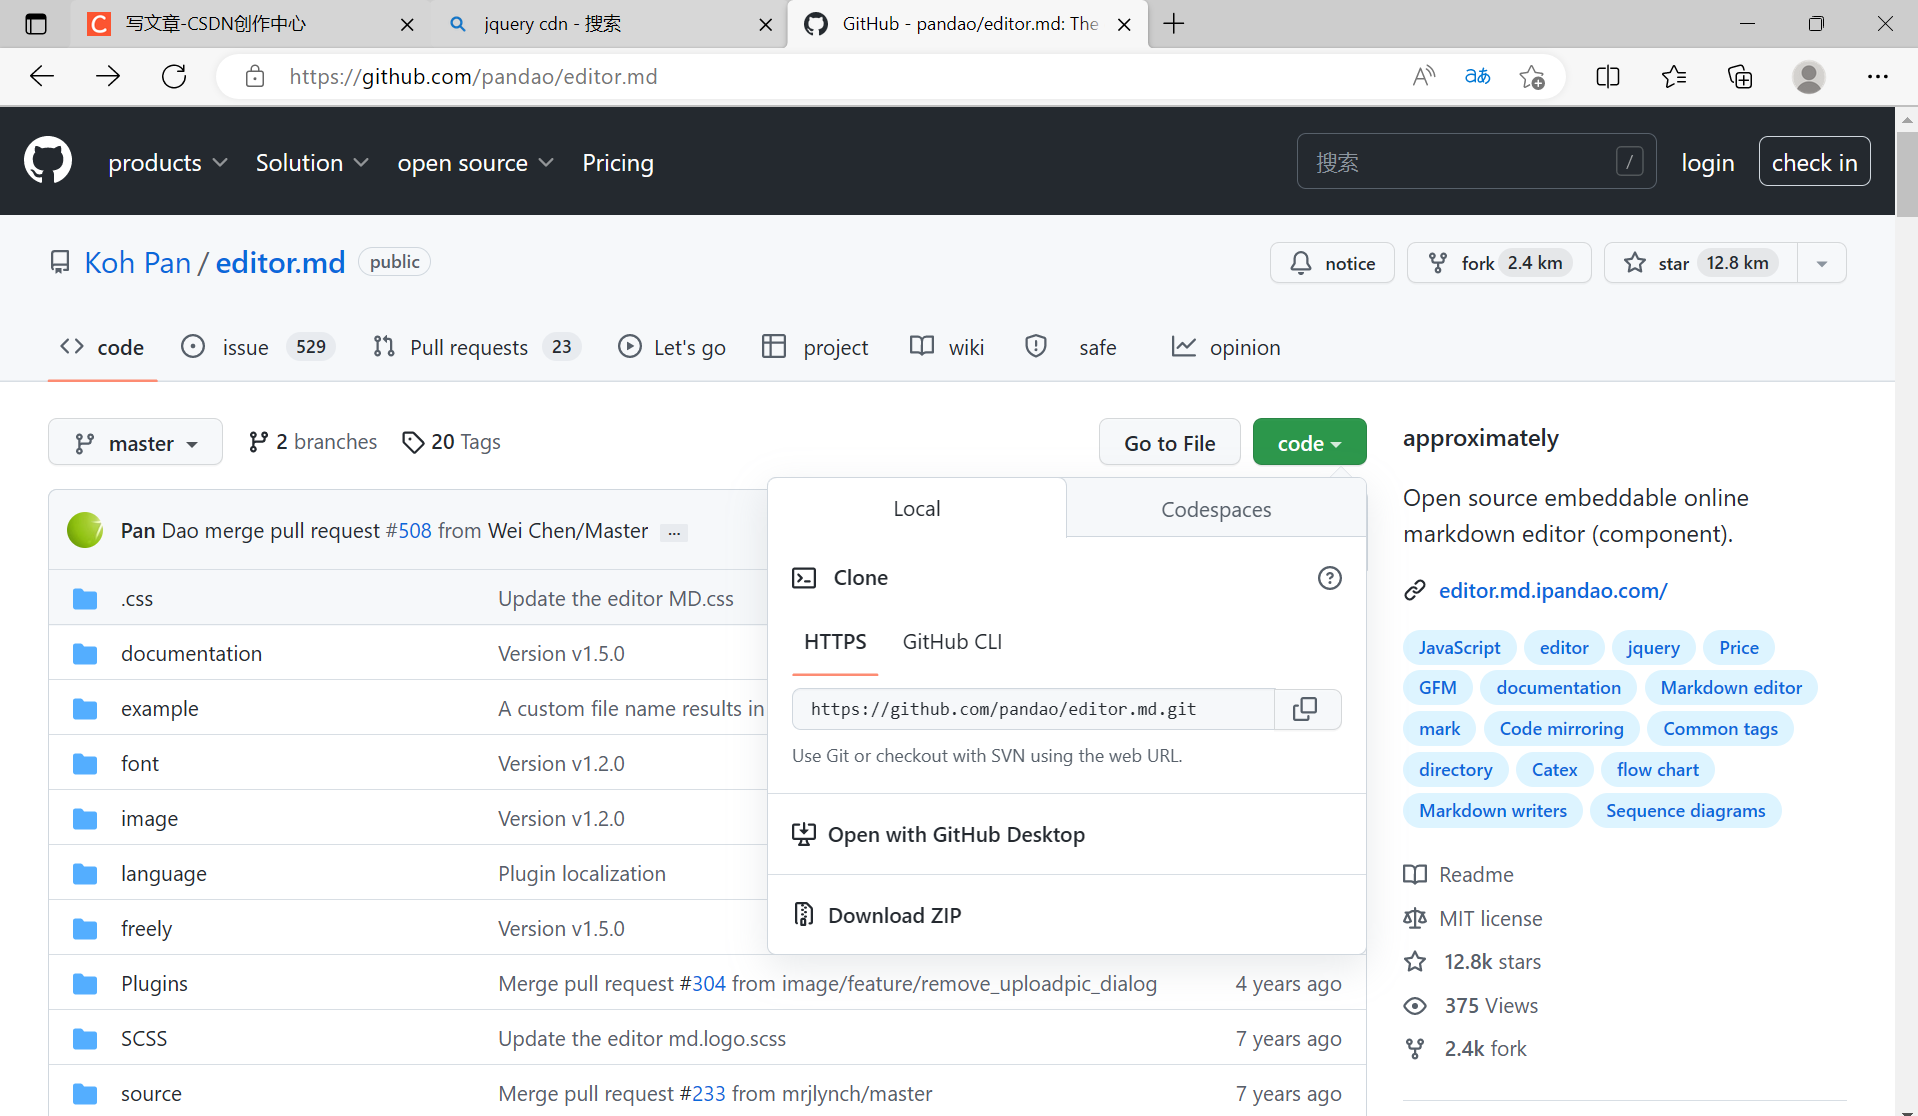Open the .css folder

click(x=137, y=599)
